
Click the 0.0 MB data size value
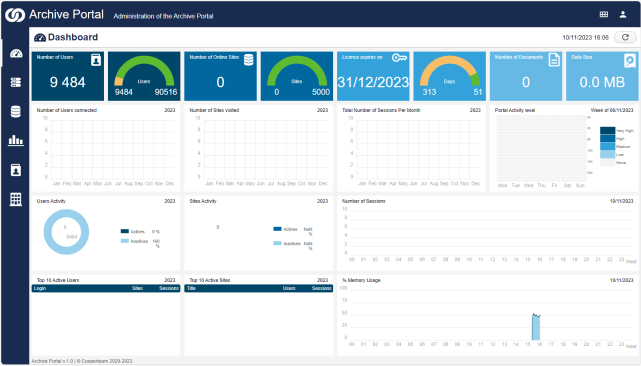coord(602,83)
